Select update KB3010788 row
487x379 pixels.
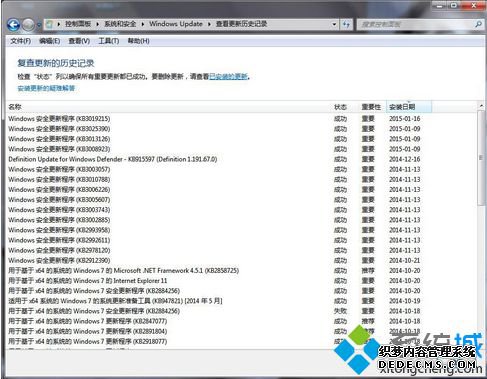click(241, 179)
